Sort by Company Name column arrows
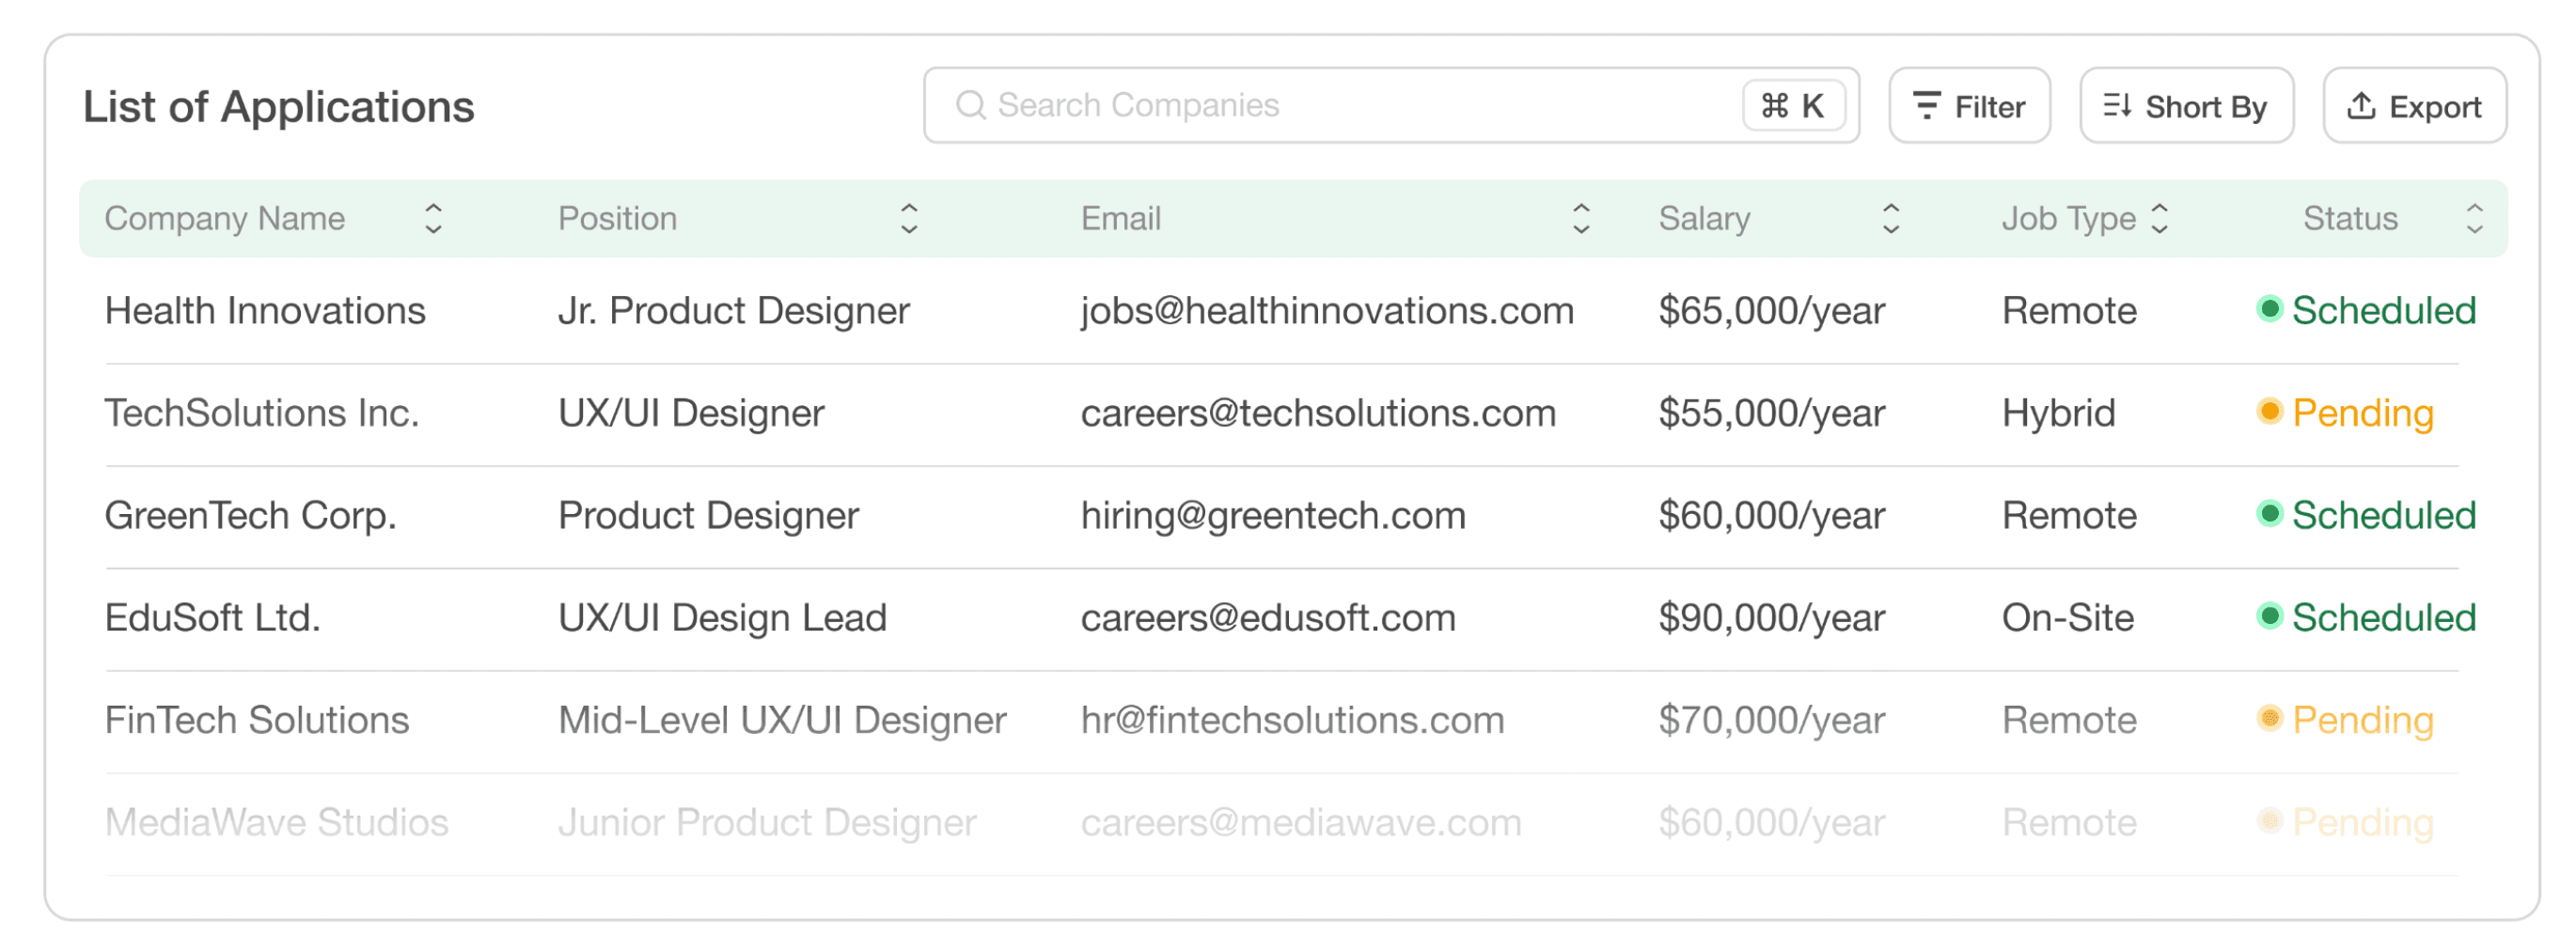The image size is (2576, 951). [433, 218]
